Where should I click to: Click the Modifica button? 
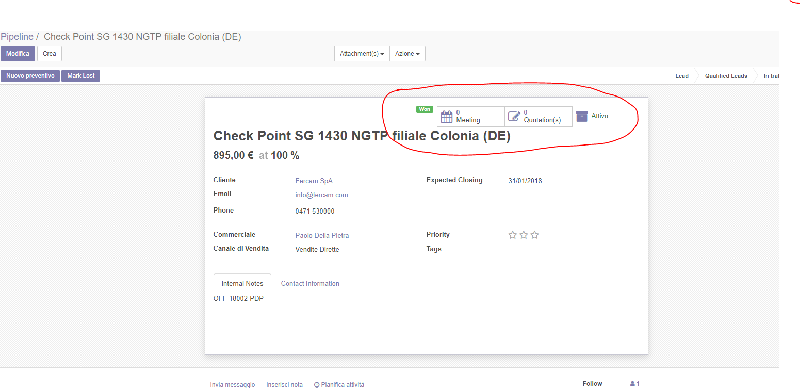click(x=18, y=54)
